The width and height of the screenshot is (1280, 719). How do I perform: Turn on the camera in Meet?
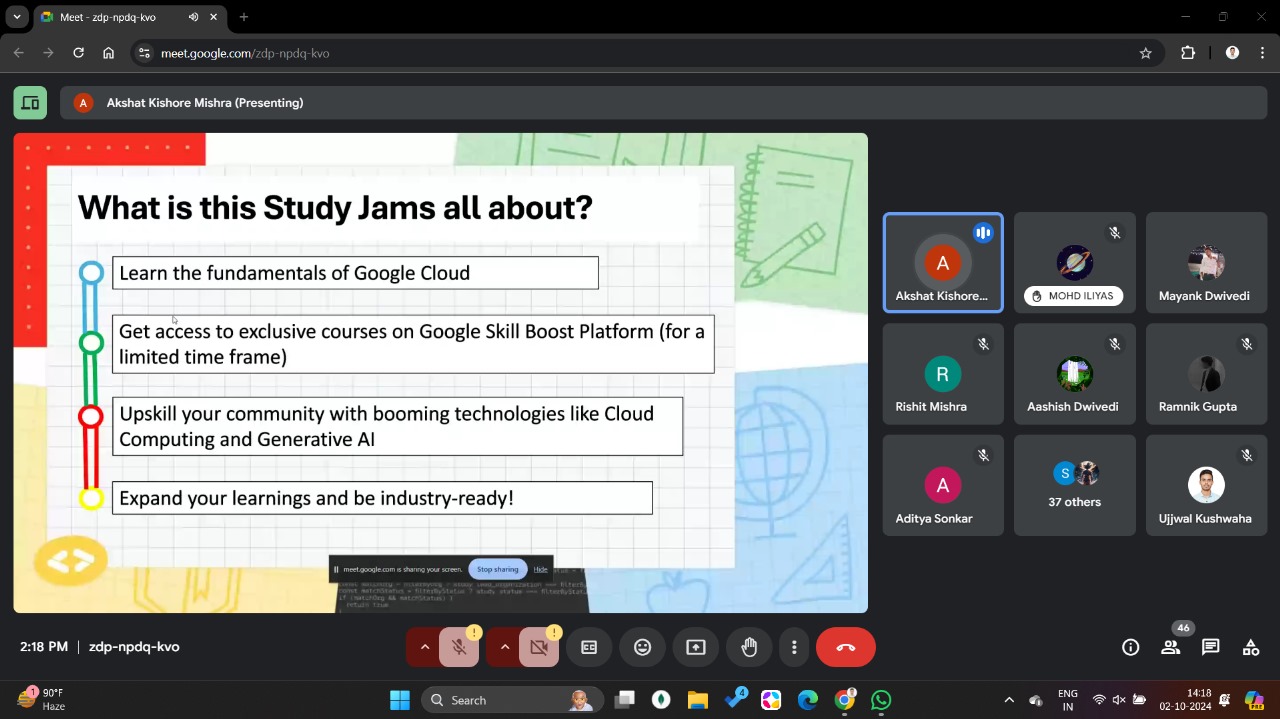539,647
